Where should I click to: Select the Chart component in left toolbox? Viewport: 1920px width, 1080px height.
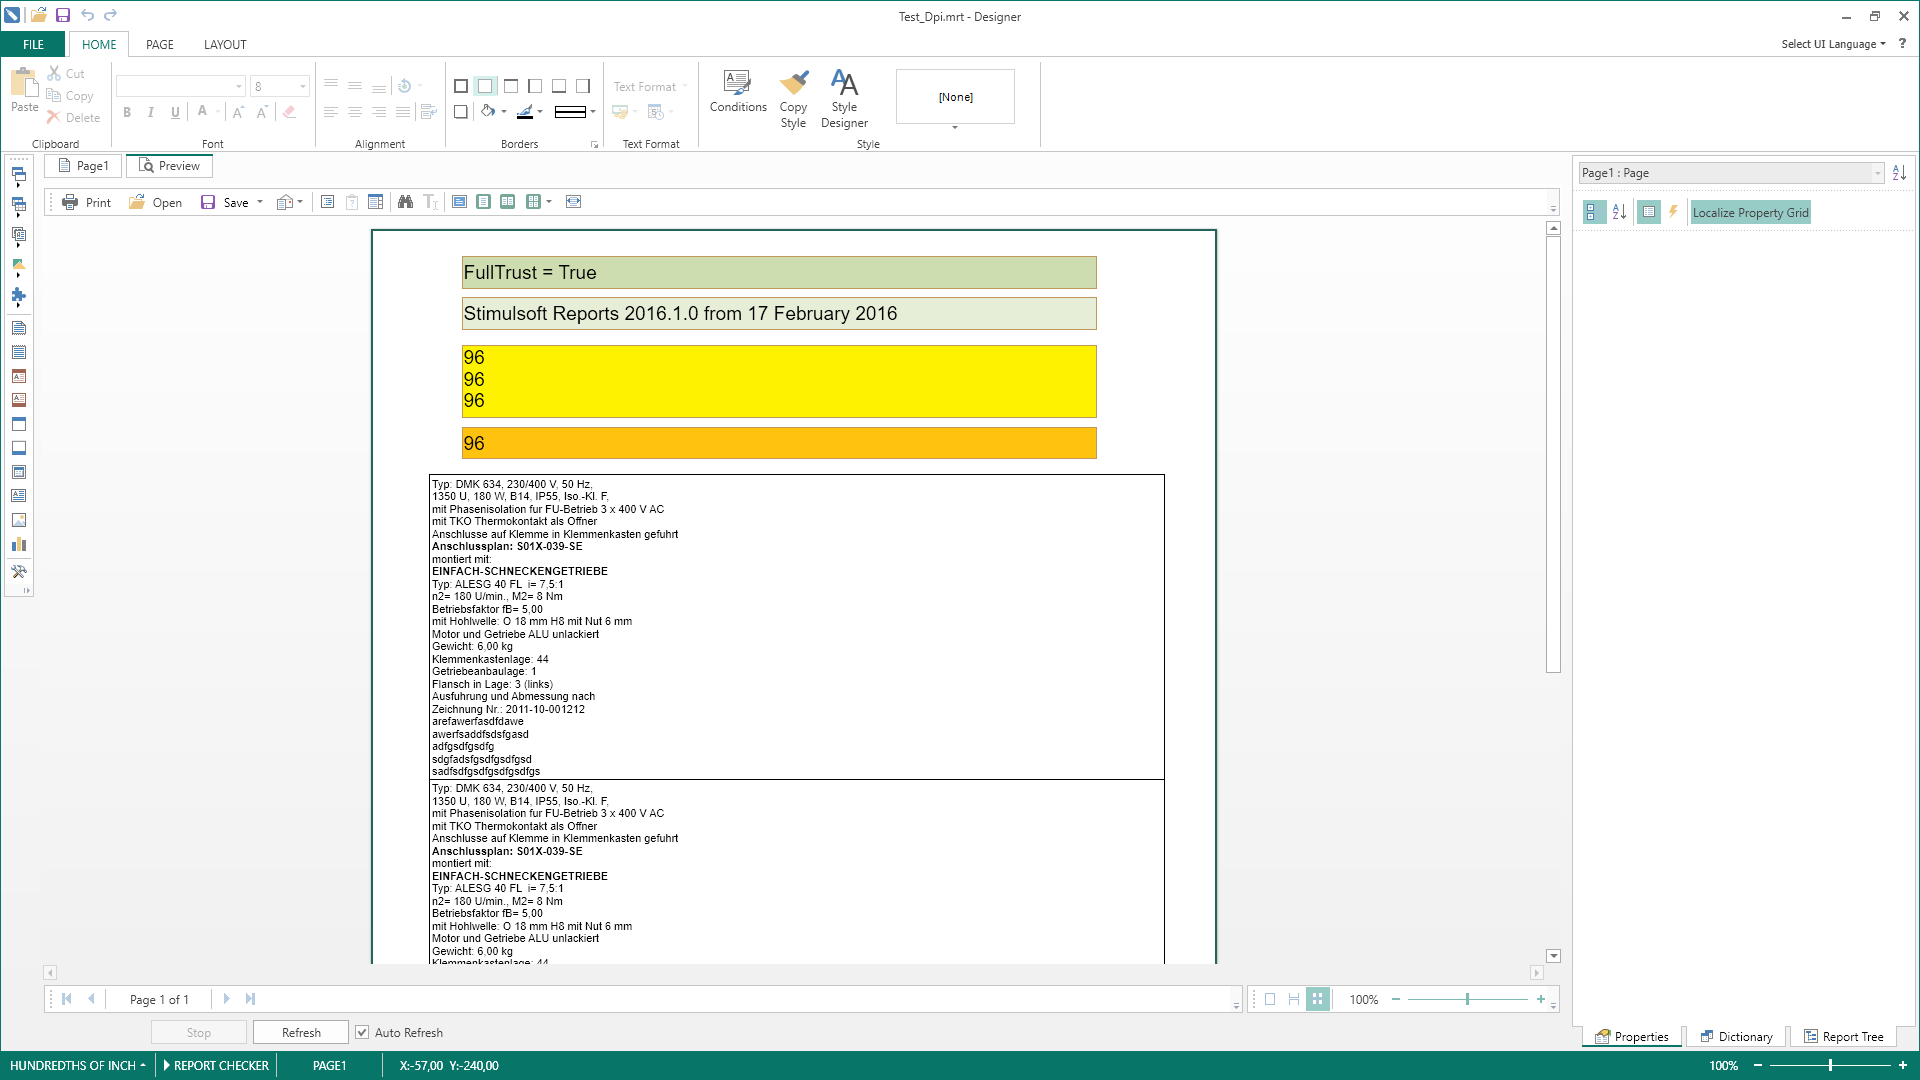point(19,545)
